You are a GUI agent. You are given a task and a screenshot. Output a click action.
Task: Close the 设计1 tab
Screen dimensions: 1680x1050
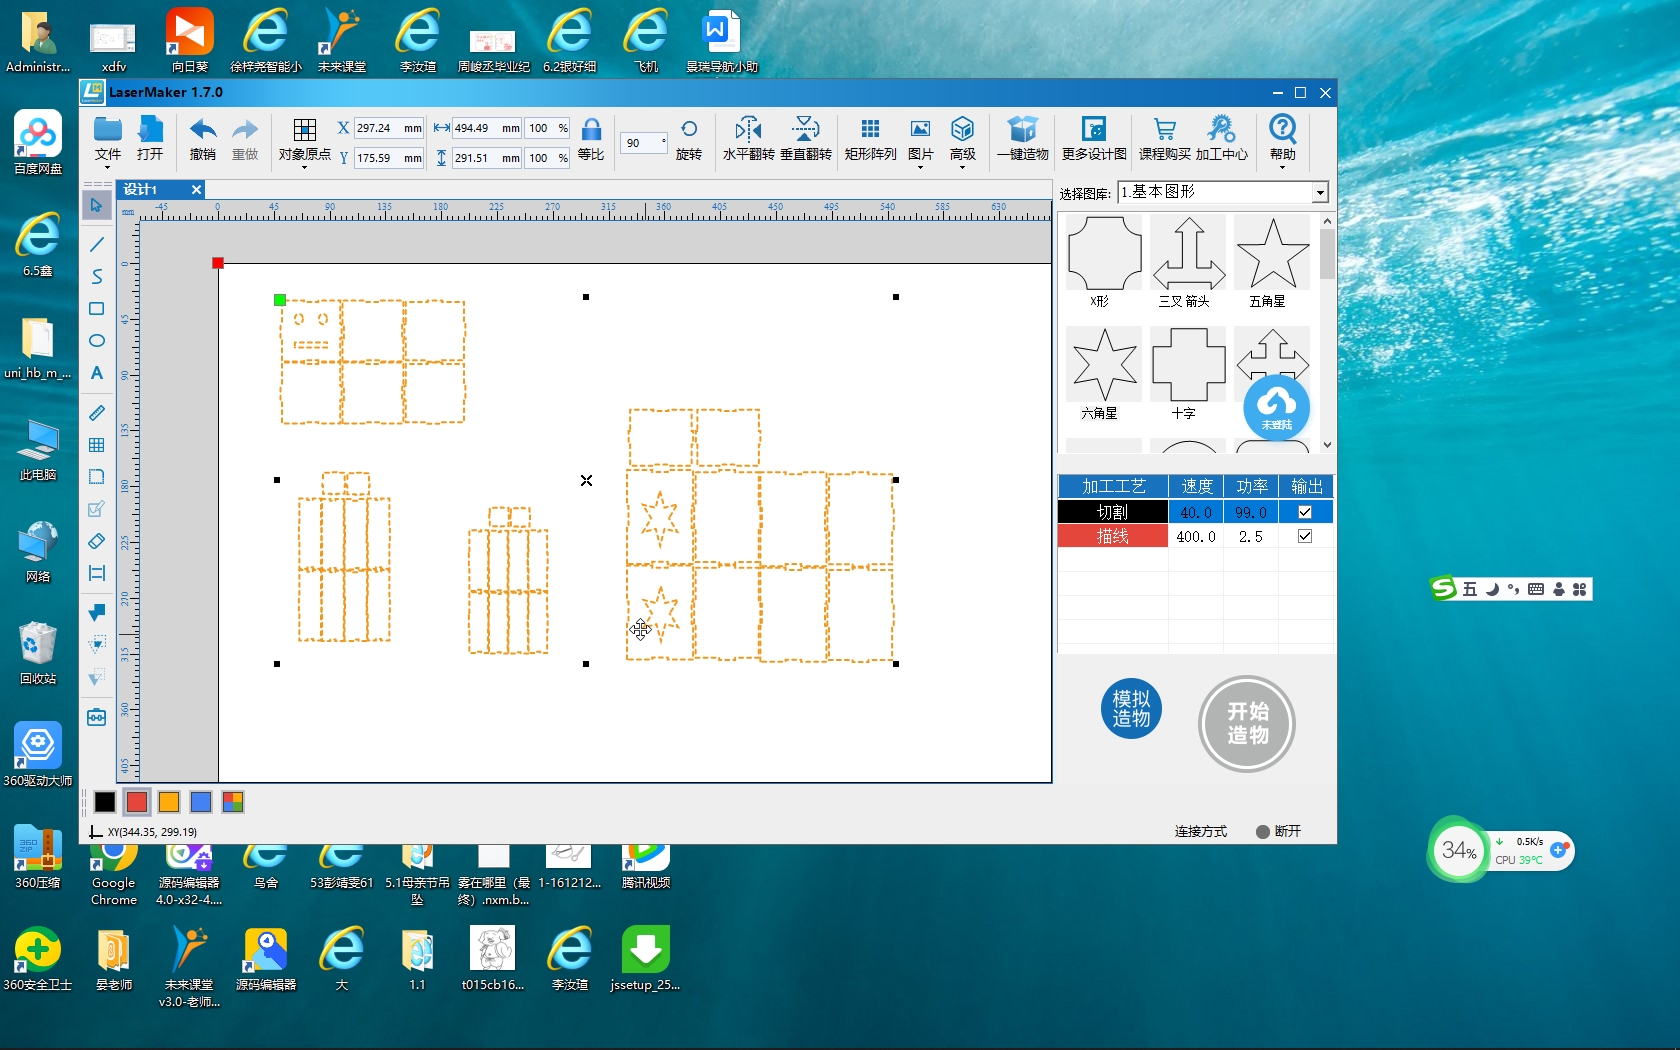(x=196, y=189)
